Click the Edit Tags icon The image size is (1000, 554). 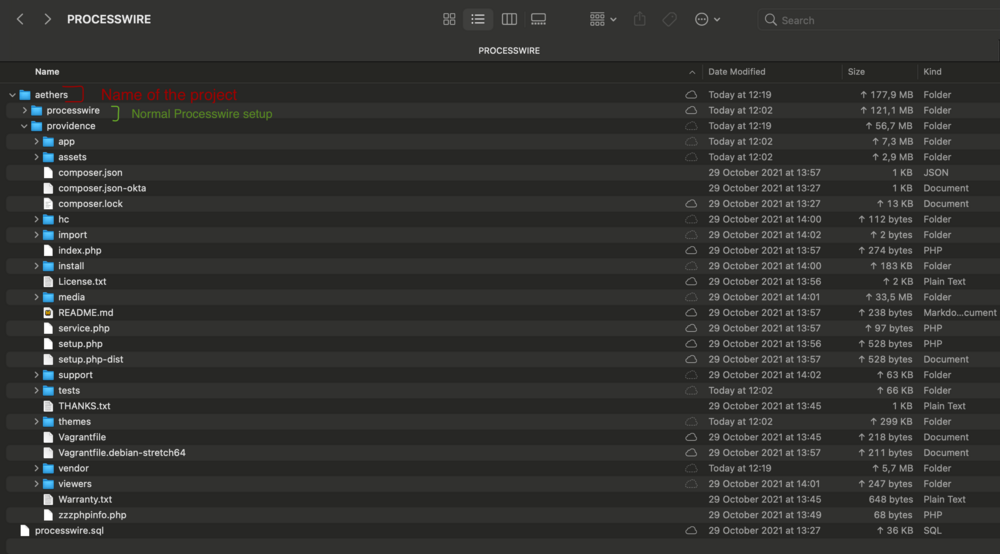(x=669, y=19)
